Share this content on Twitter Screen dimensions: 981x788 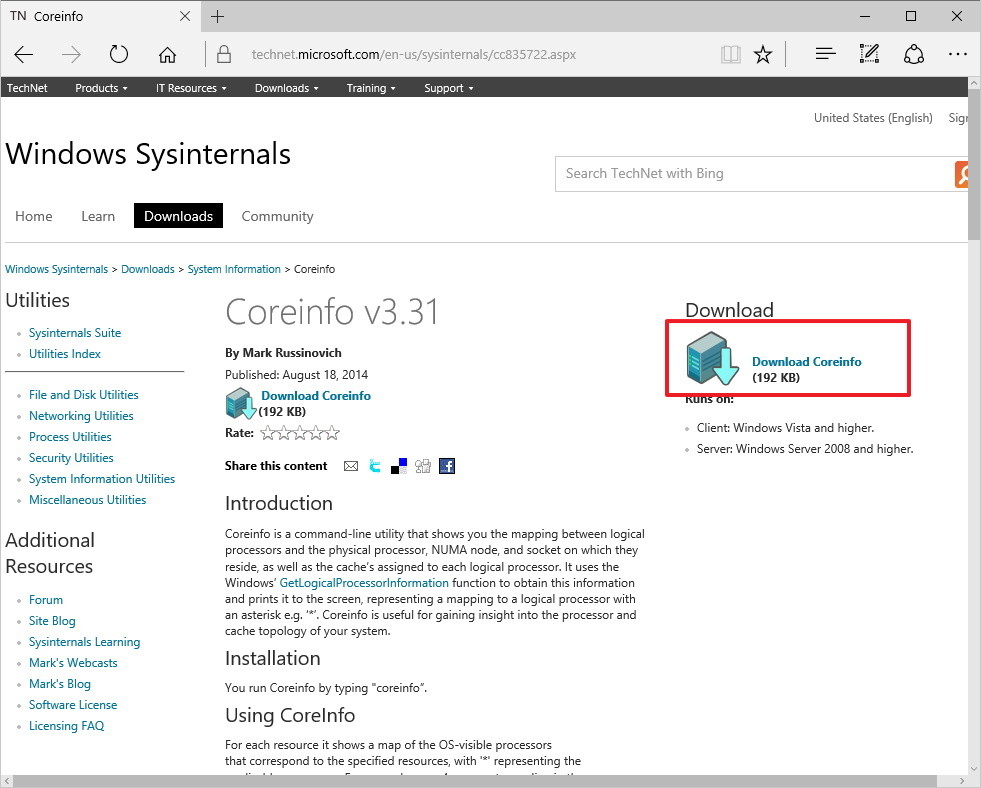pos(374,465)
